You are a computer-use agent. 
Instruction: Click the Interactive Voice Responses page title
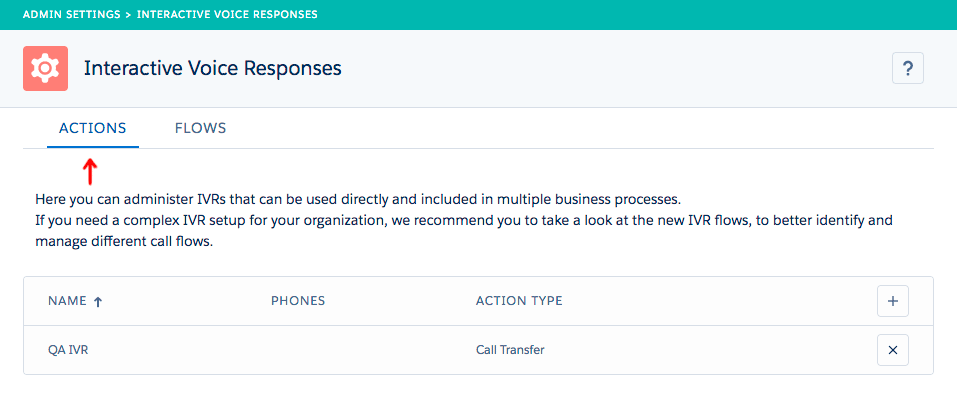point(212,68)
